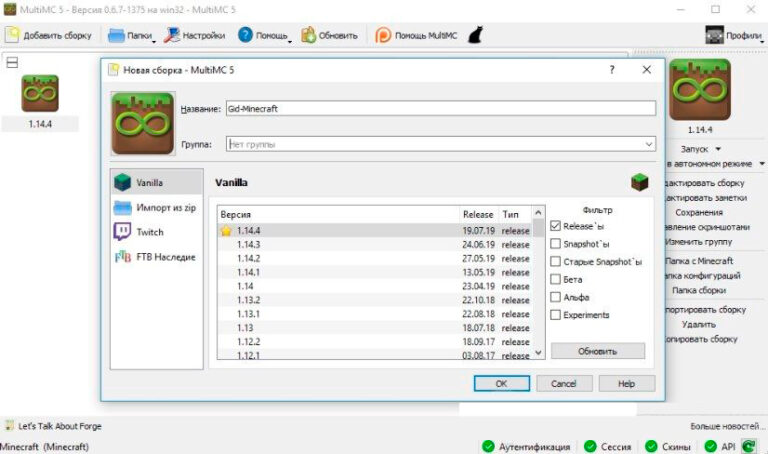
Task: Select the Vanilla tab in sidebar
Action: click(150, 183)
